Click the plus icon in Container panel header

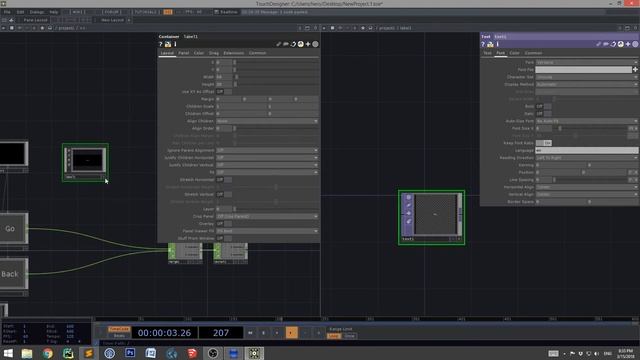click(308, 44)
